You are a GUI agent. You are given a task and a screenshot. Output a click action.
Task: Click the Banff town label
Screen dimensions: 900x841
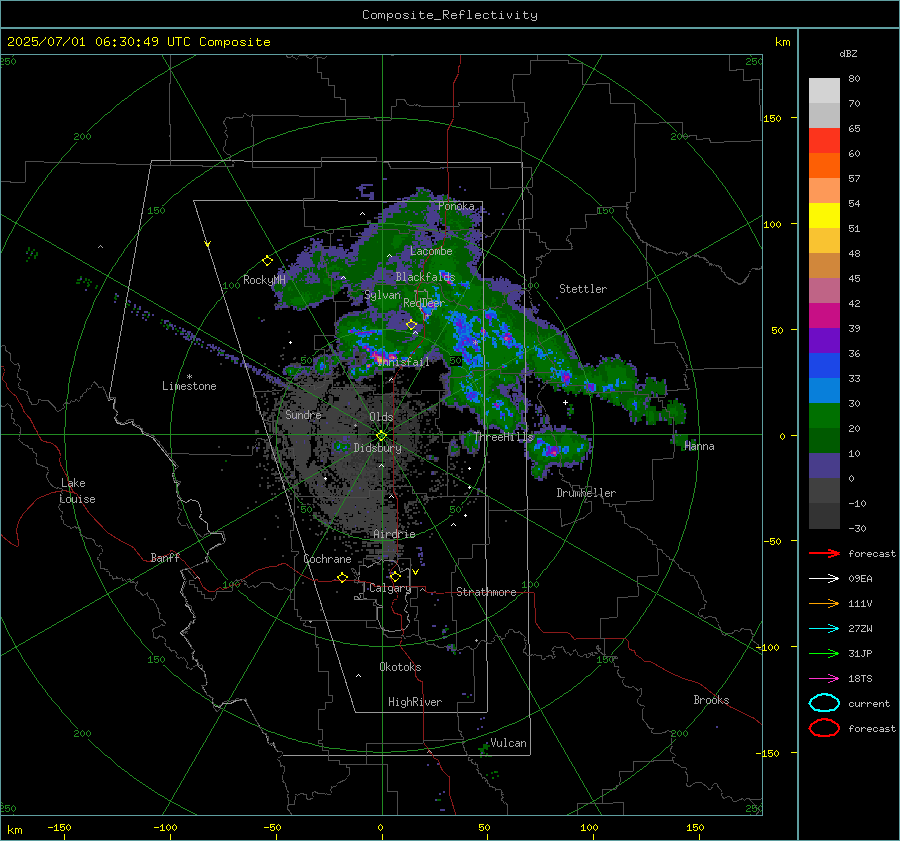(x=165, y=557)
